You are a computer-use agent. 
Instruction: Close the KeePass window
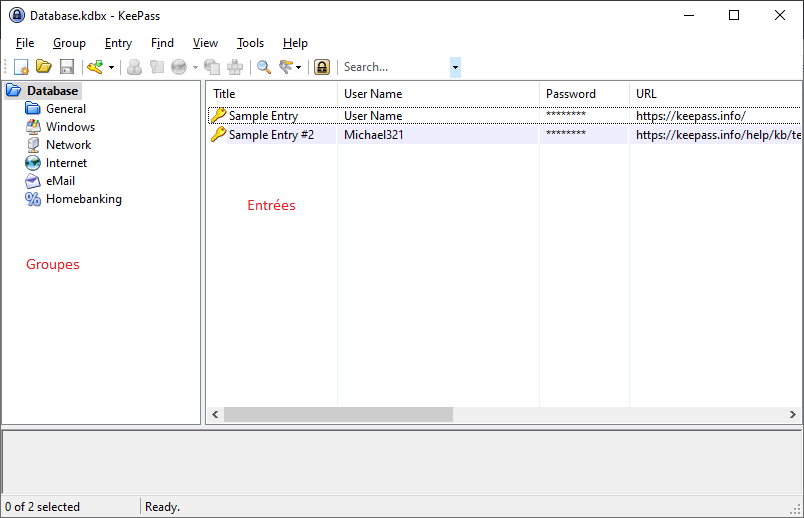coord(780,15)
